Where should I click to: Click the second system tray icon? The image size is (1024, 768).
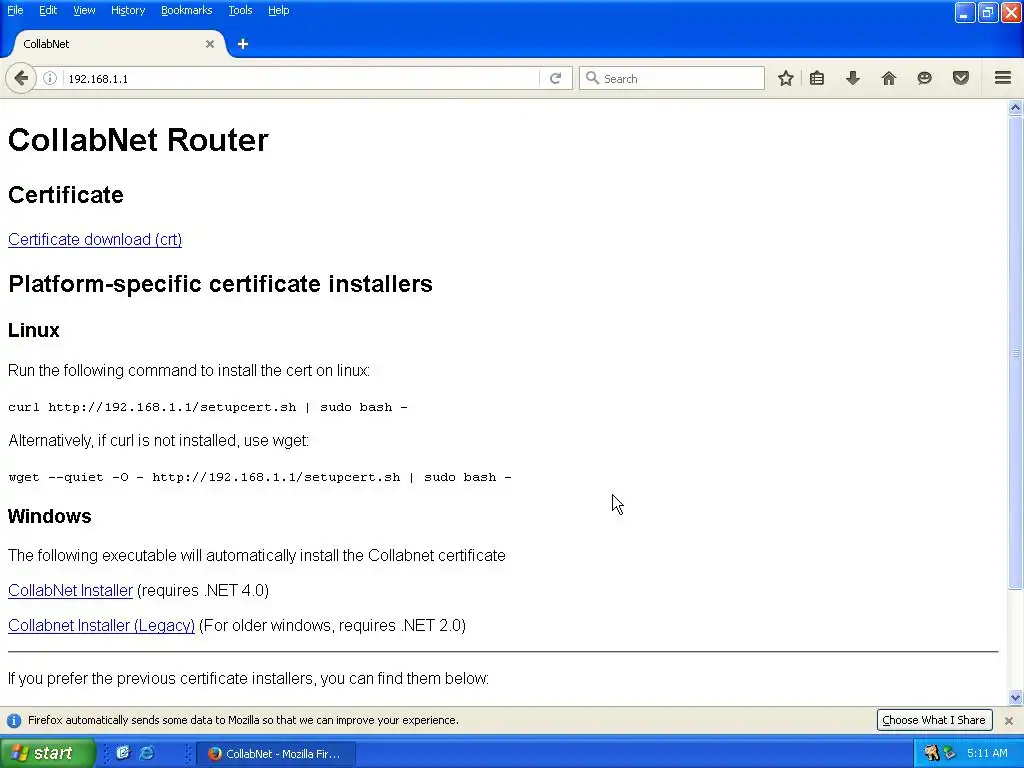click(950, 753)
